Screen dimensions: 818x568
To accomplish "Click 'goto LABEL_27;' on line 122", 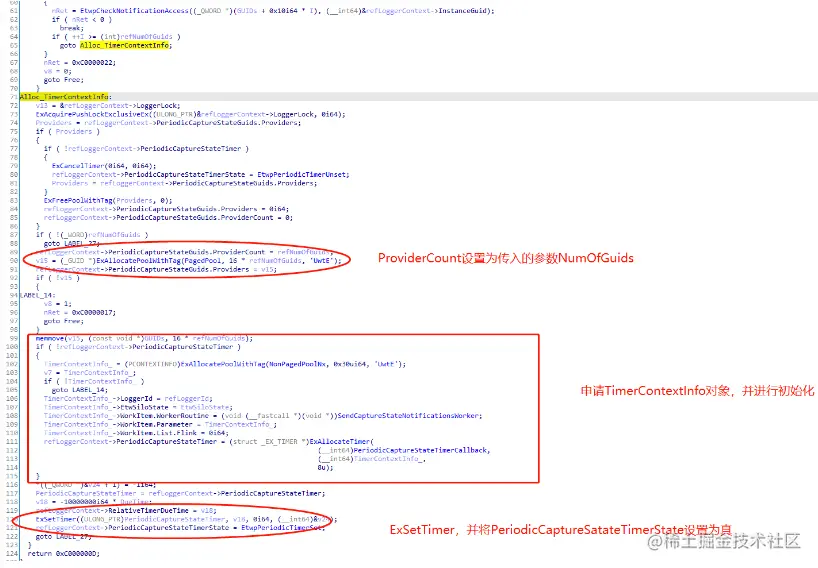I will (64, 537).
